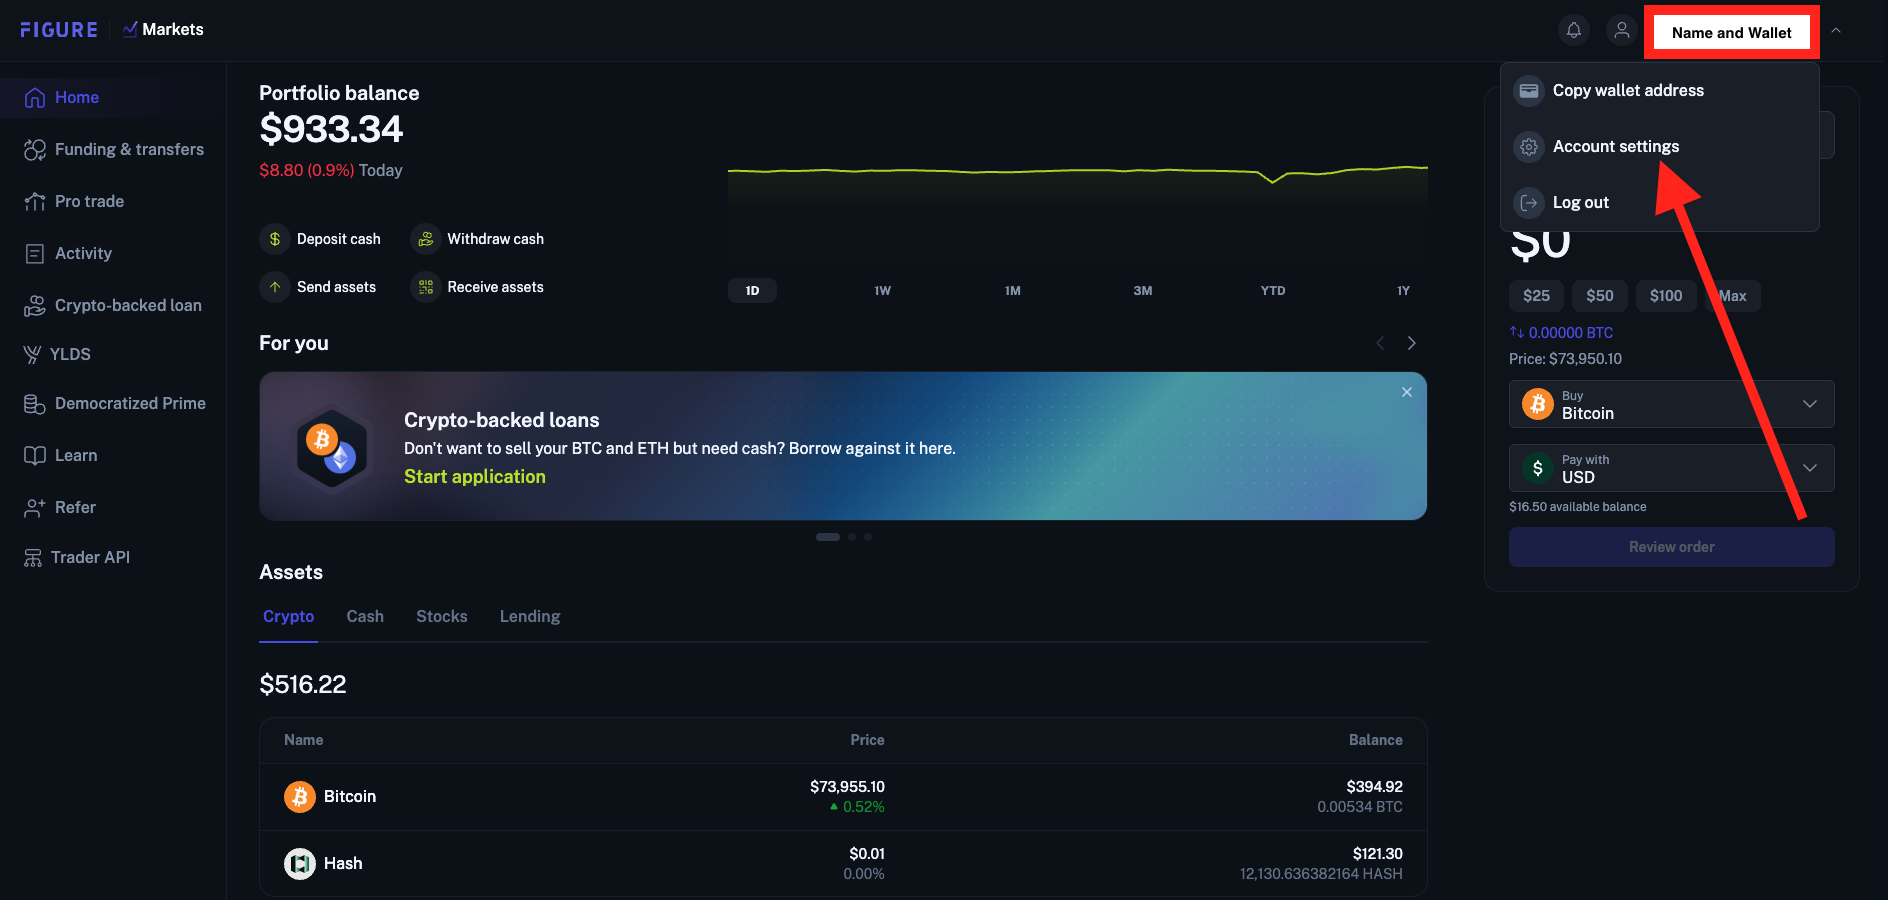1888x900 pixels.
Task: Close the Crypto-backed loans banner
Action: [x=1407, y=392]
